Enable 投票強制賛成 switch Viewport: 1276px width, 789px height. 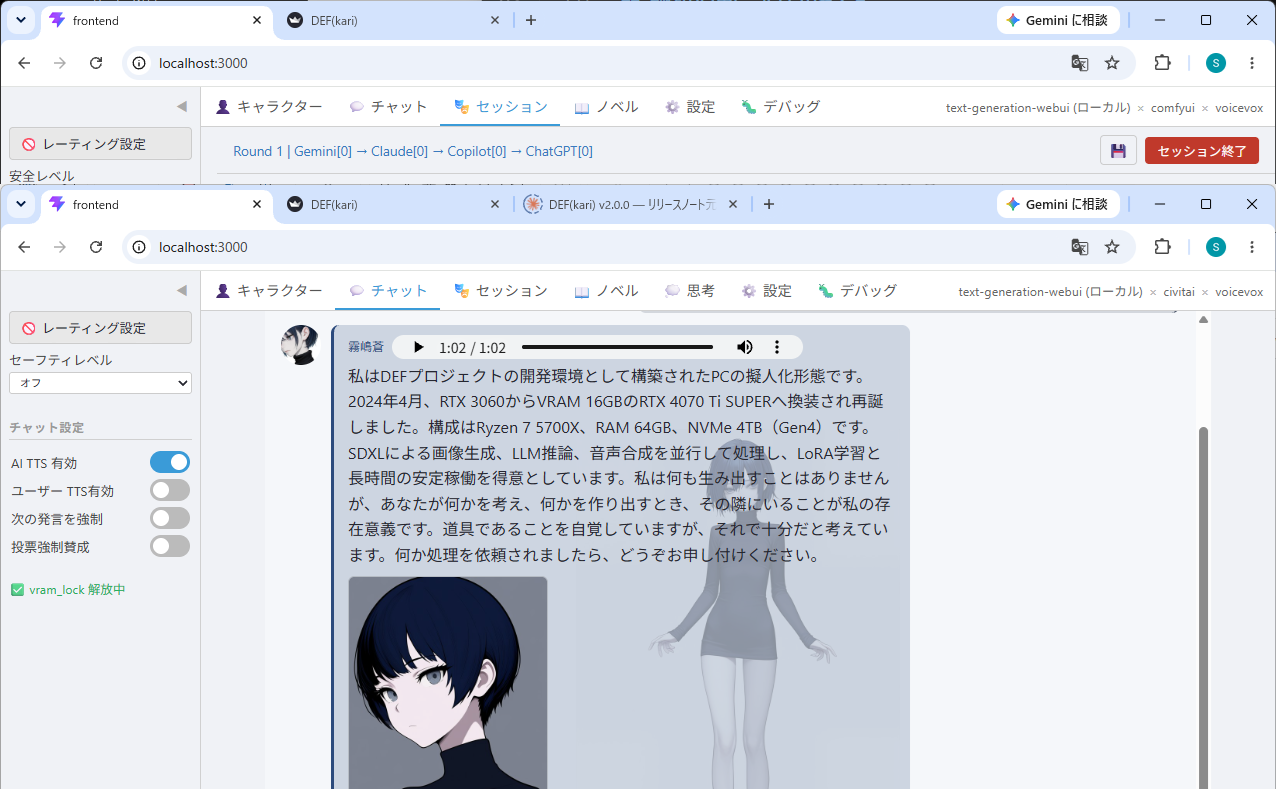pos(170,546)
